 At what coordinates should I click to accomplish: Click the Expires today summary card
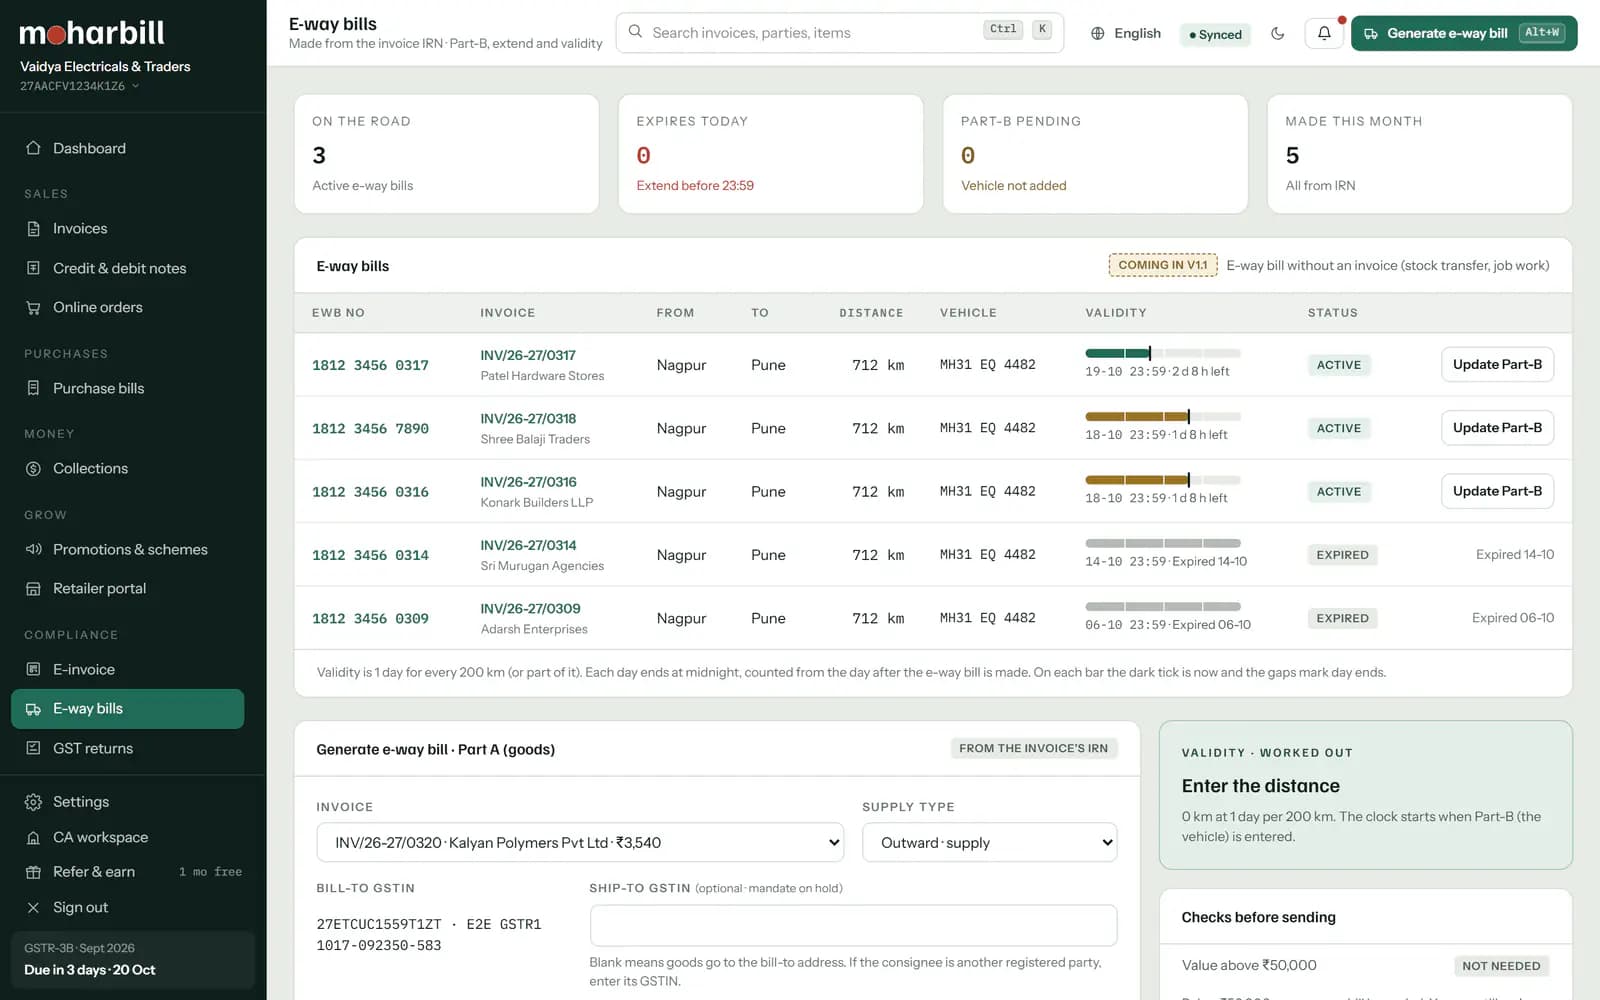pos(770,154)
